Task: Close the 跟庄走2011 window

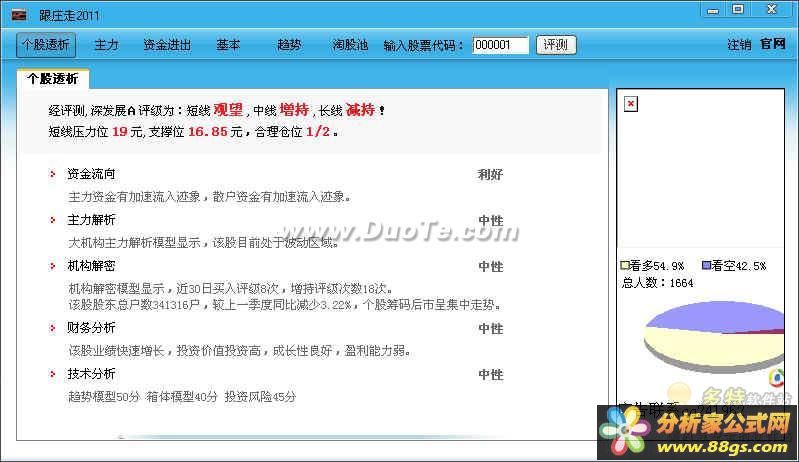Action: coord(772,9)
